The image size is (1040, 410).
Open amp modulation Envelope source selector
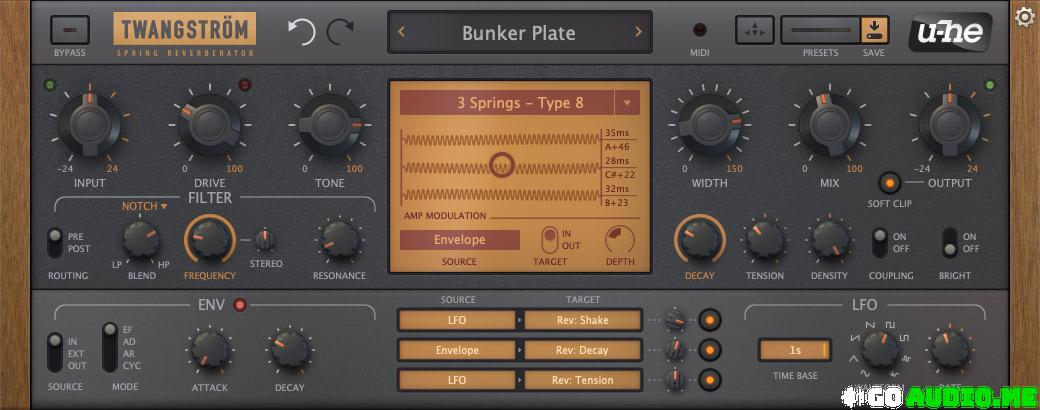coord(460,240)
